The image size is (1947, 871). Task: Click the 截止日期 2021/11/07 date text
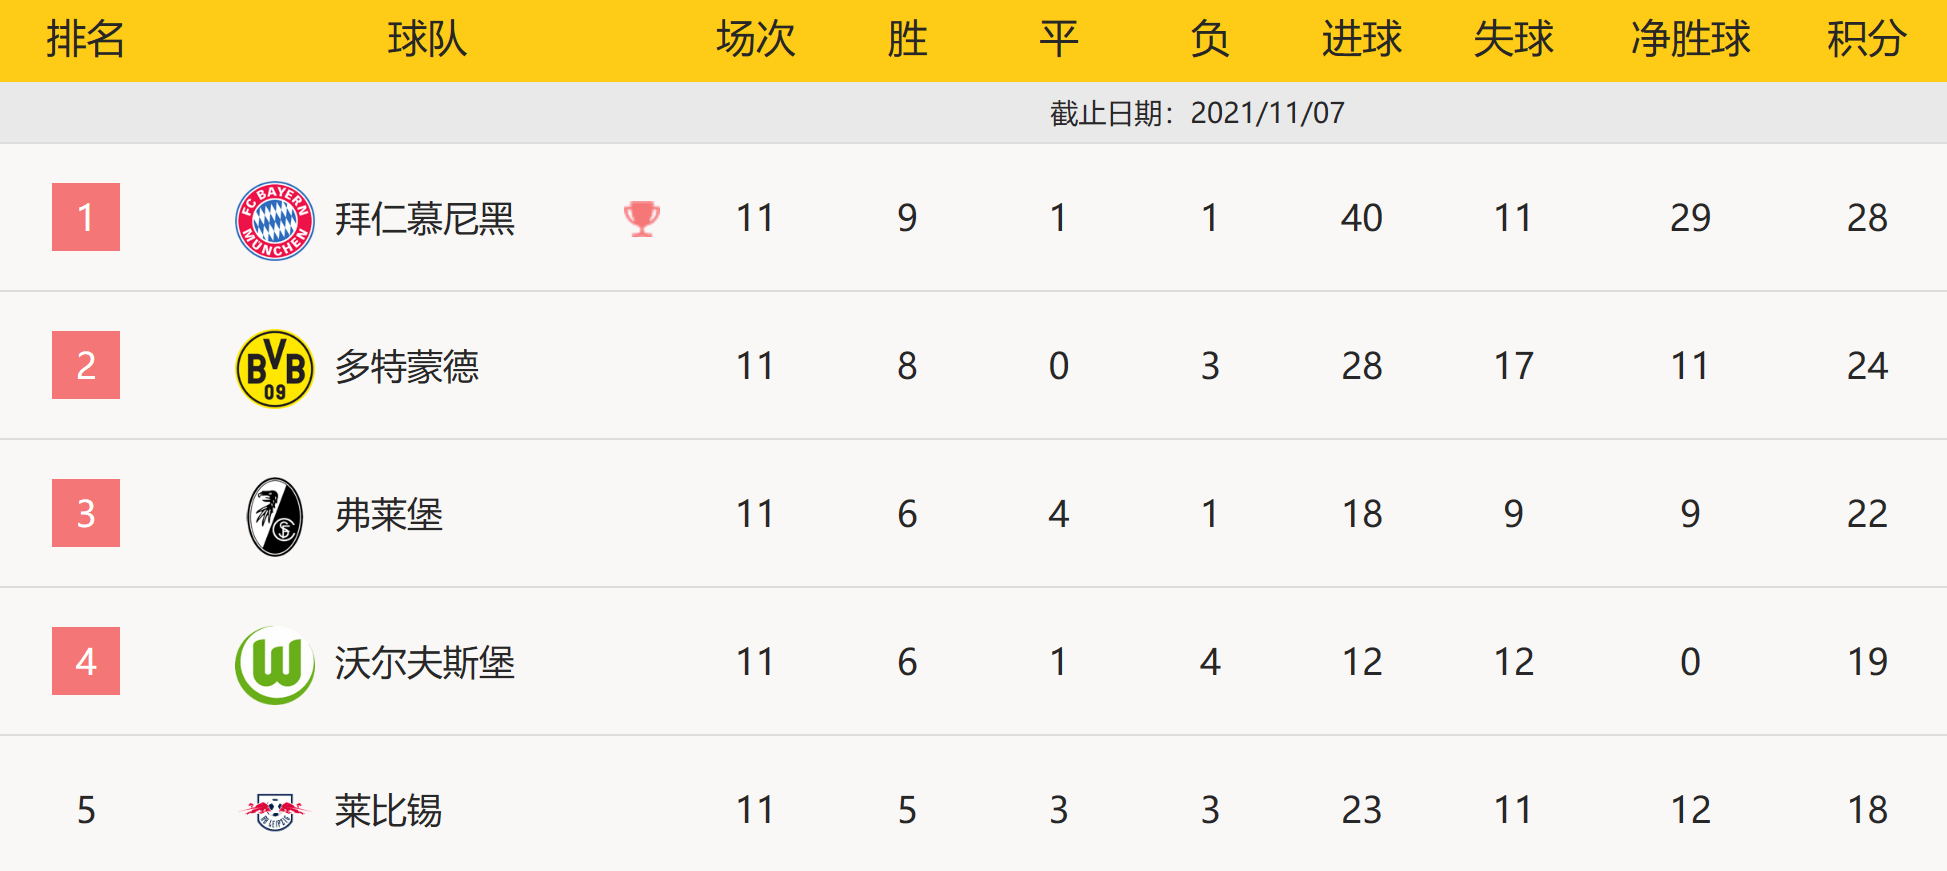(1197, 113)
